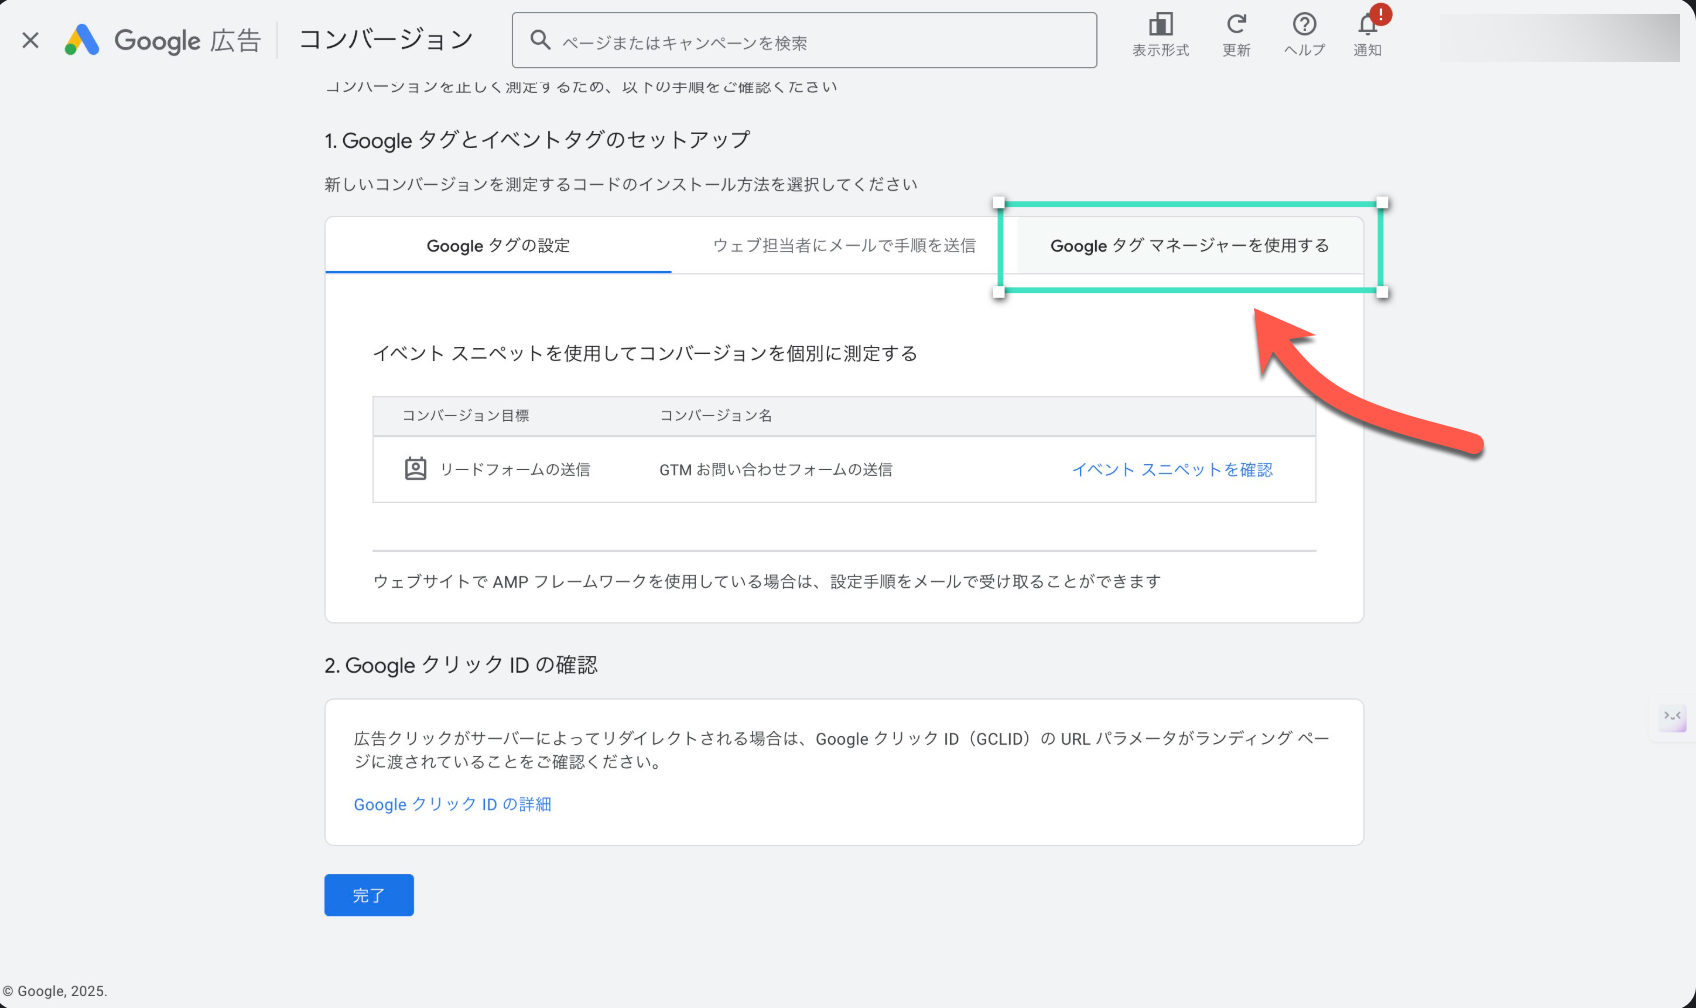
Task: Click the lead form icon beside リードフォームの送信
Action: tap(415, 469)
